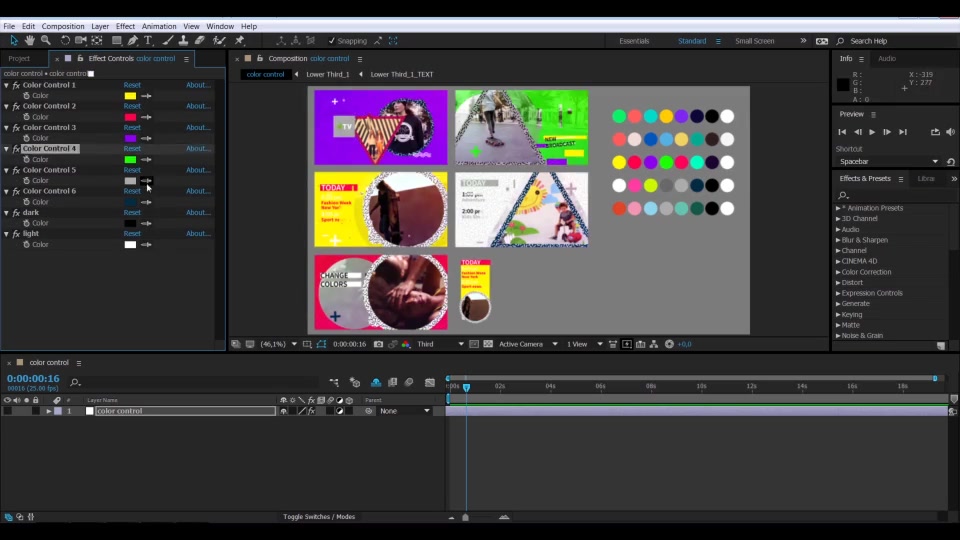Image resolution: width=960 pixels, height=540 pixels.
Task: Reset Color Control 3 effect
Action: click(x=132, y=127)
